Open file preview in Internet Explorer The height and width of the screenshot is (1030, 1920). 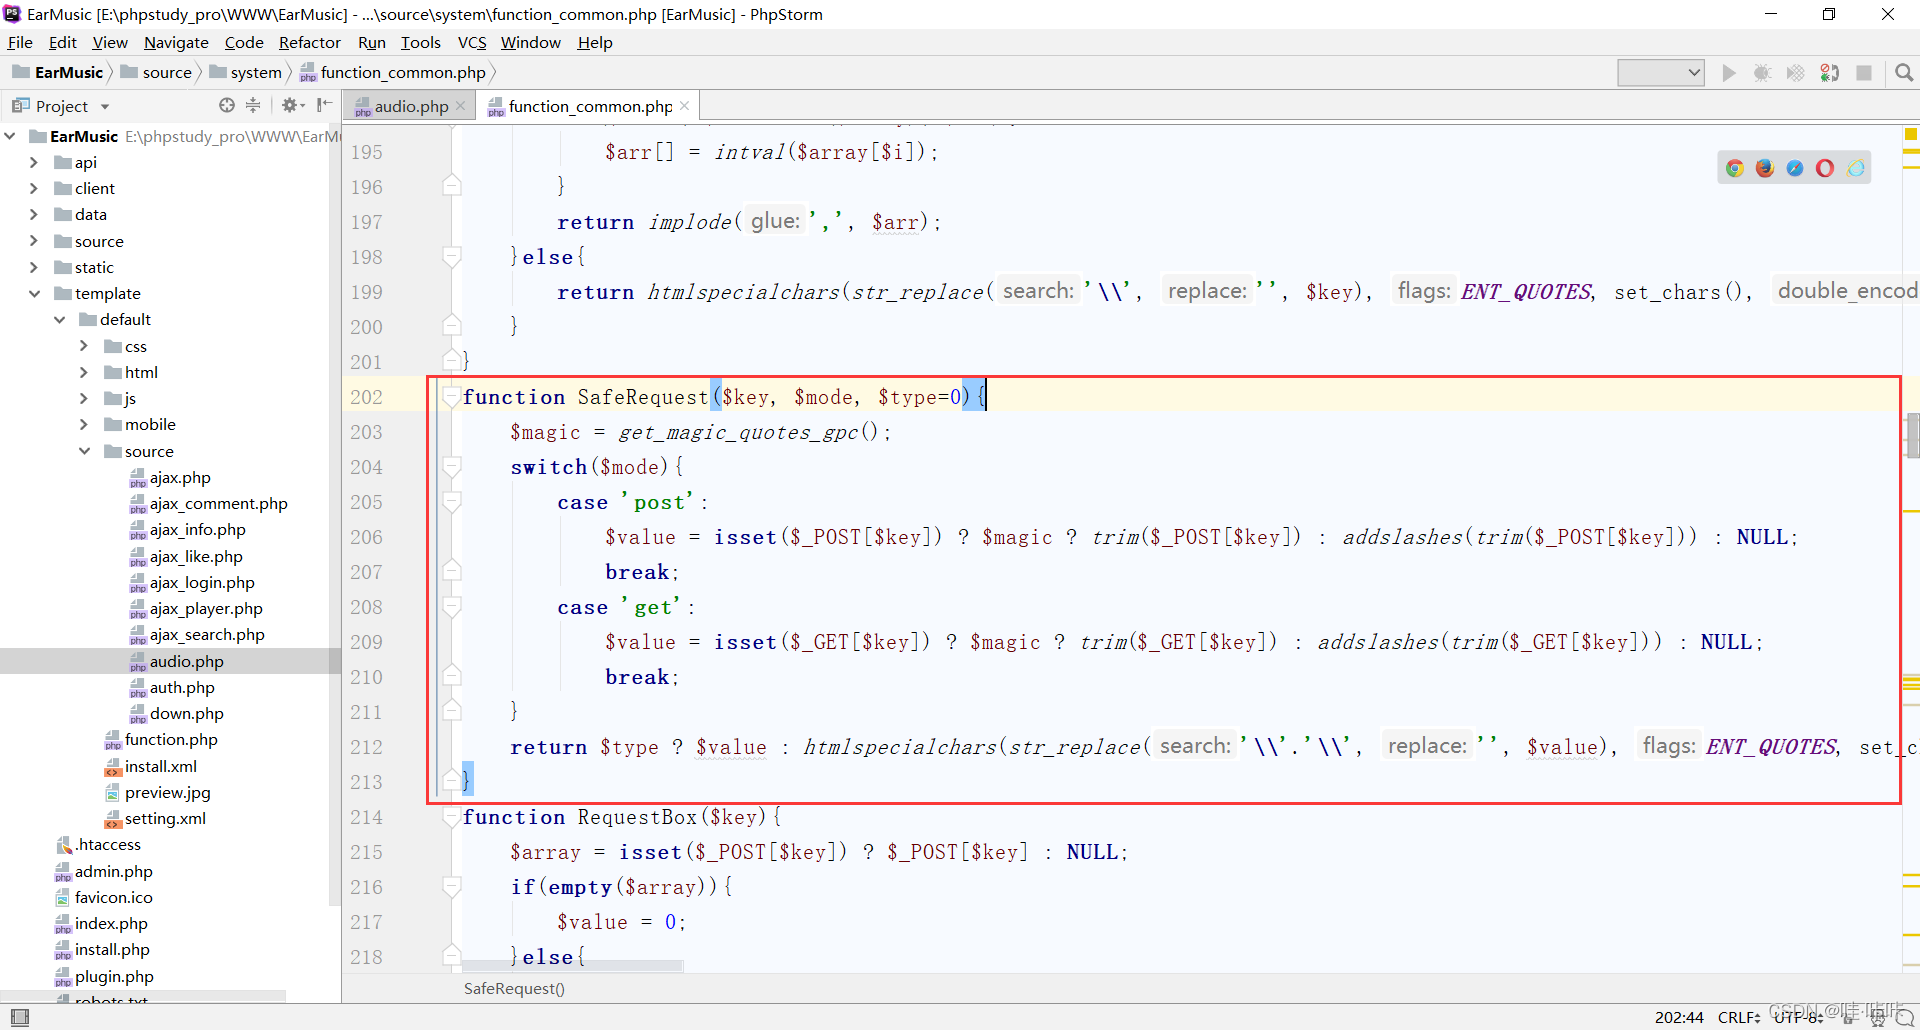pos(1856,168)
